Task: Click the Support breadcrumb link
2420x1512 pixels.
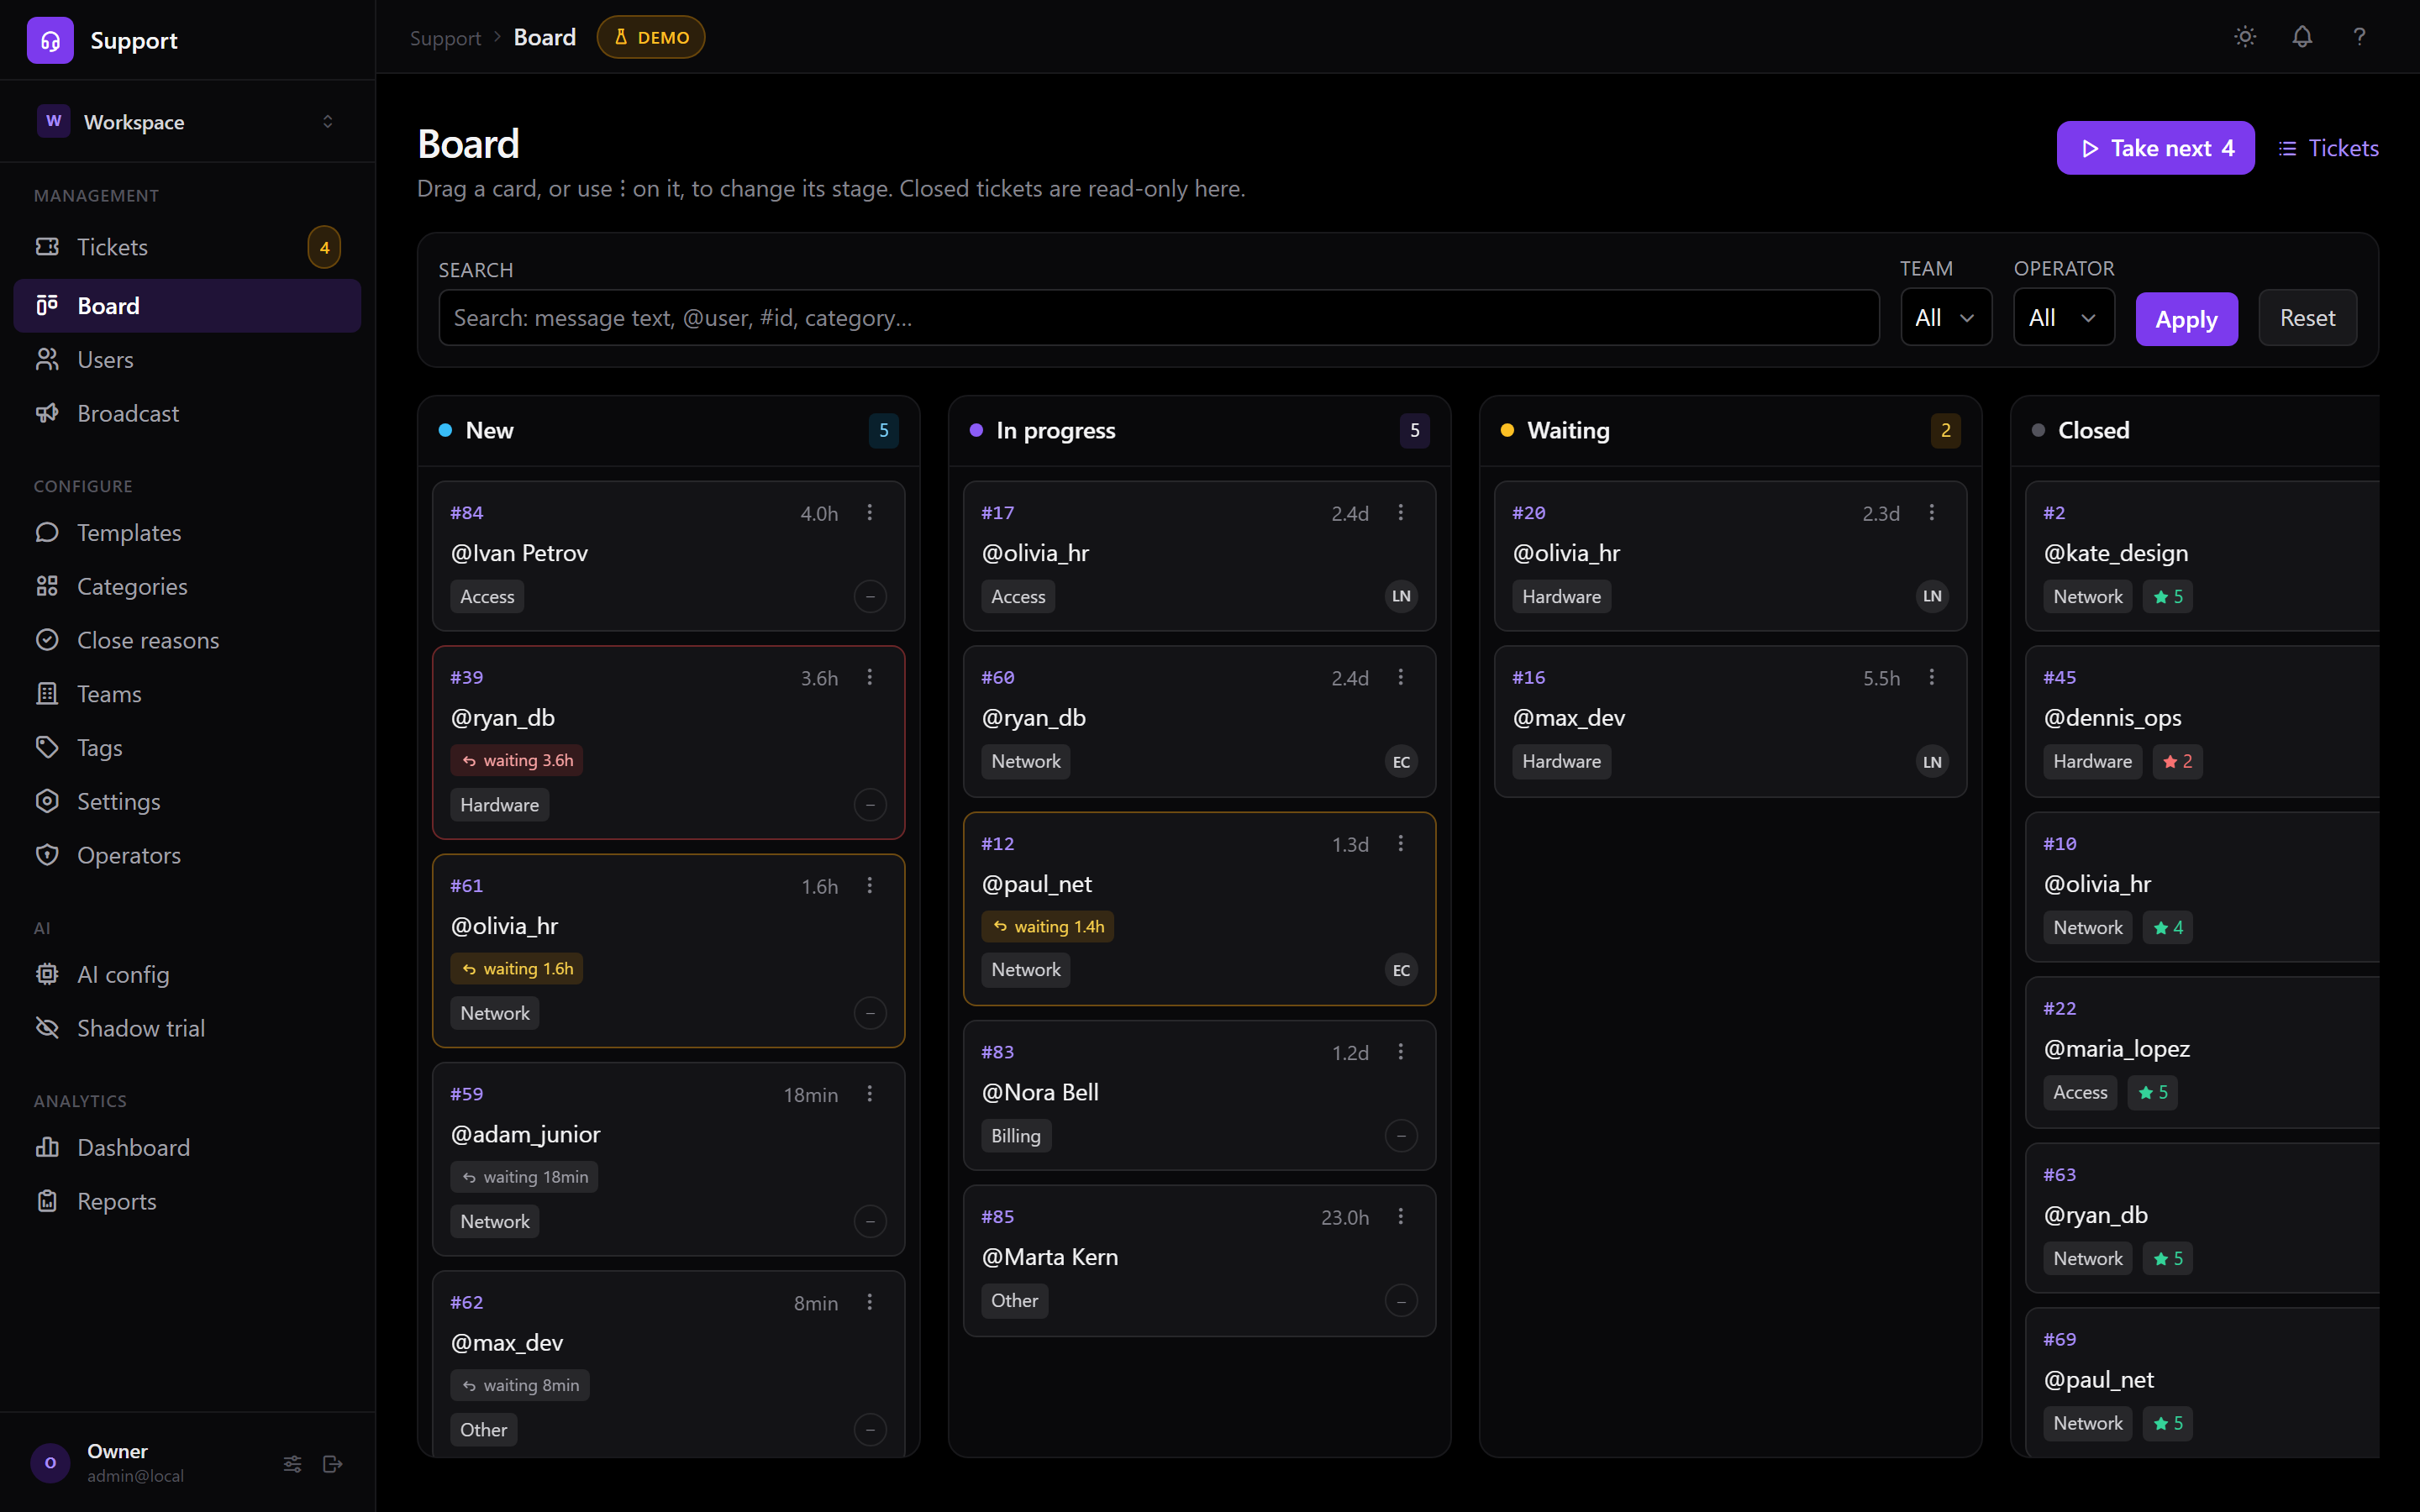Action: (x=445, y=38)
